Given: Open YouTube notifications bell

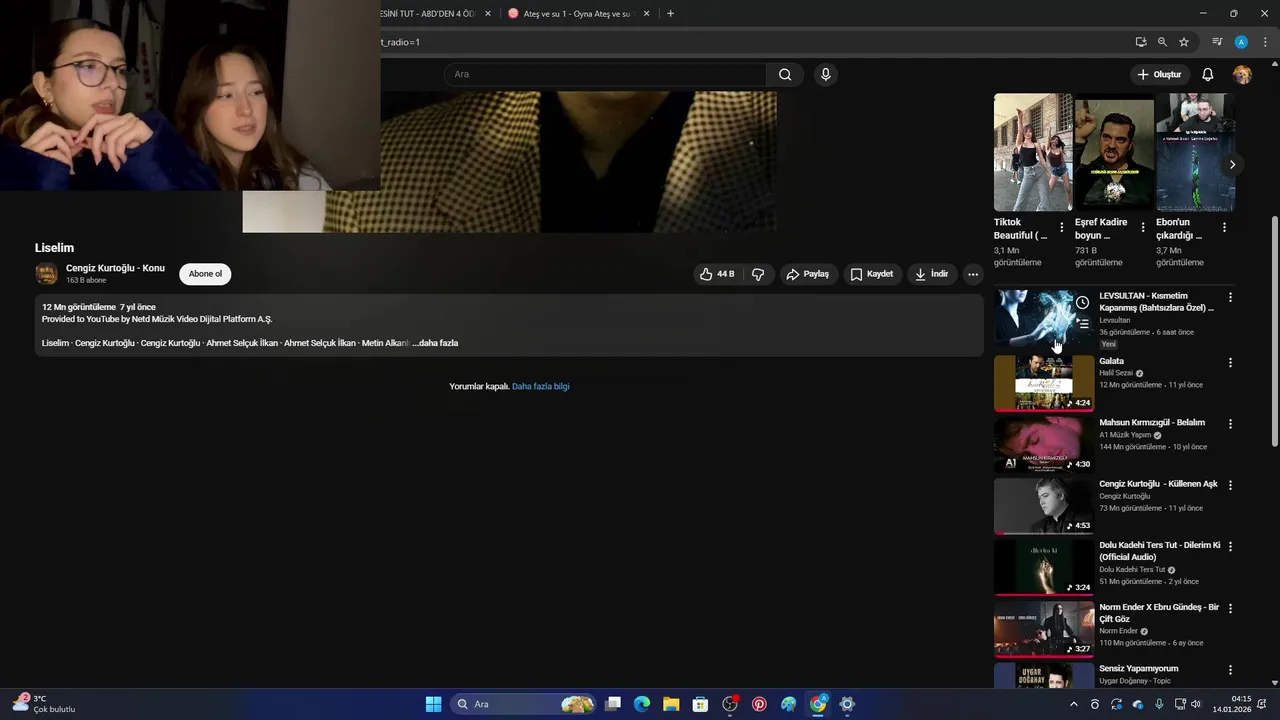Looking at the screenshot, I should tap(1207, 74).
